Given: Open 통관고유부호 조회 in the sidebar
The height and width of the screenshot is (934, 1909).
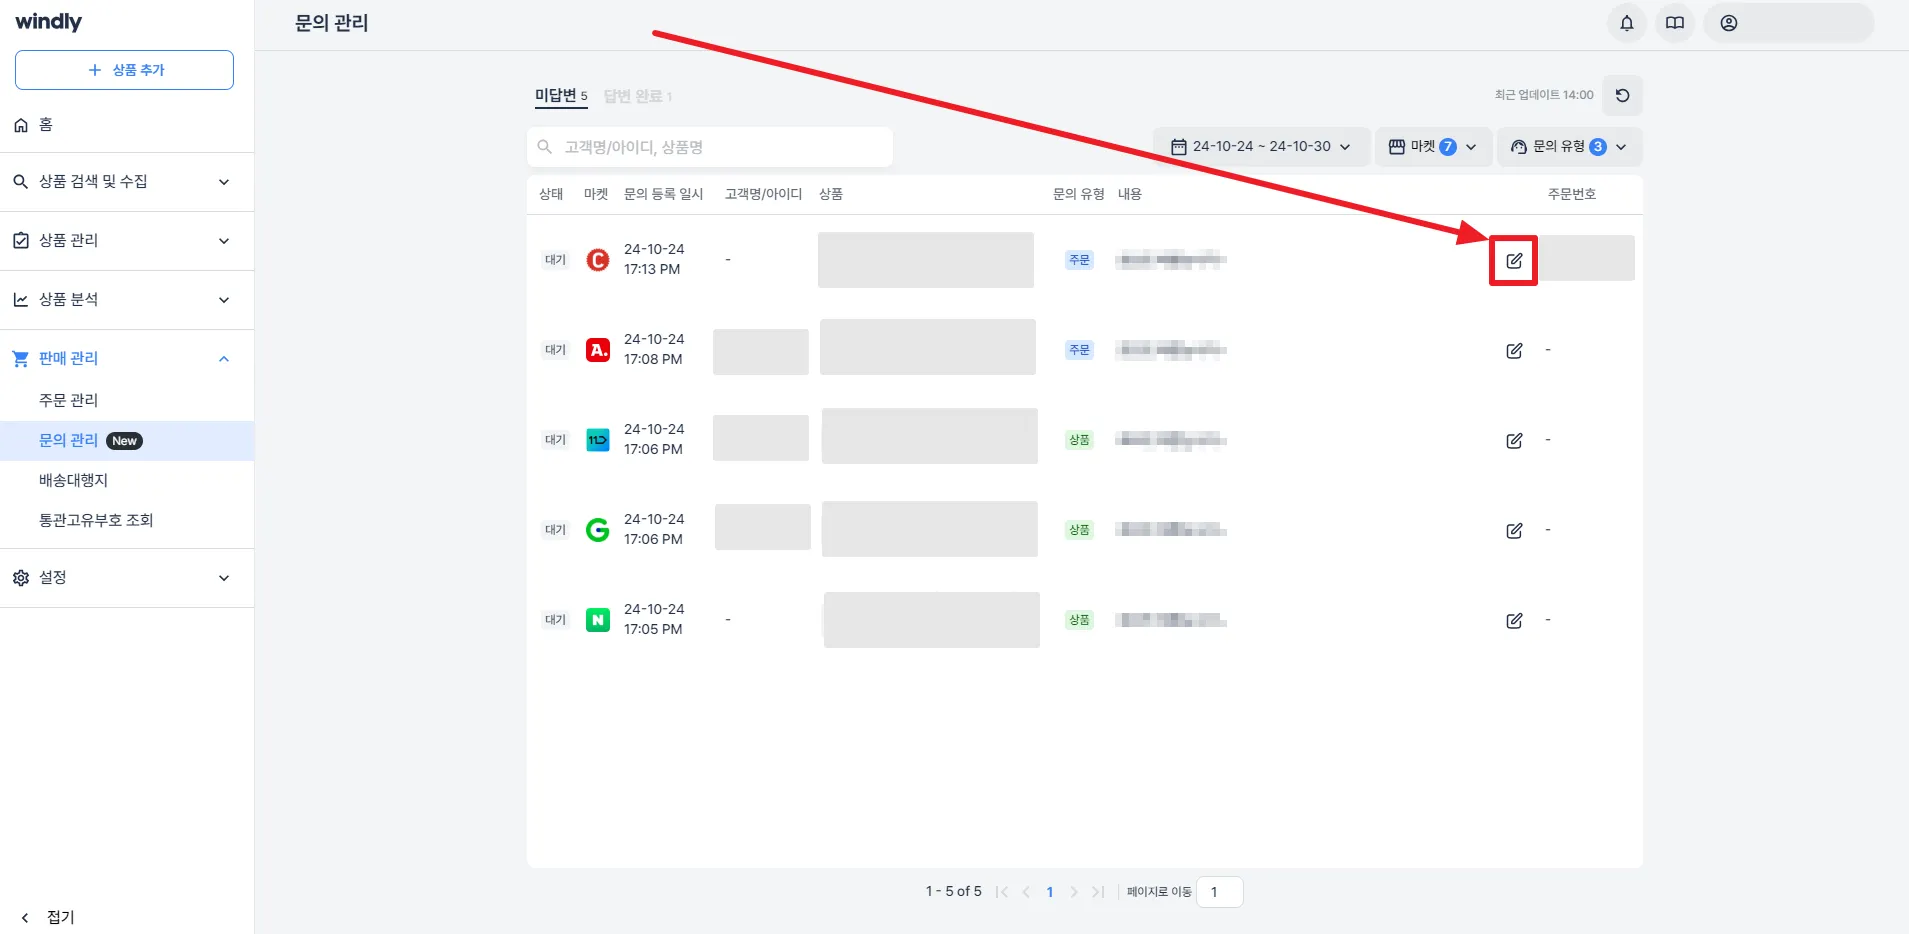Looking at the screenshot, I should pos(96,520).
